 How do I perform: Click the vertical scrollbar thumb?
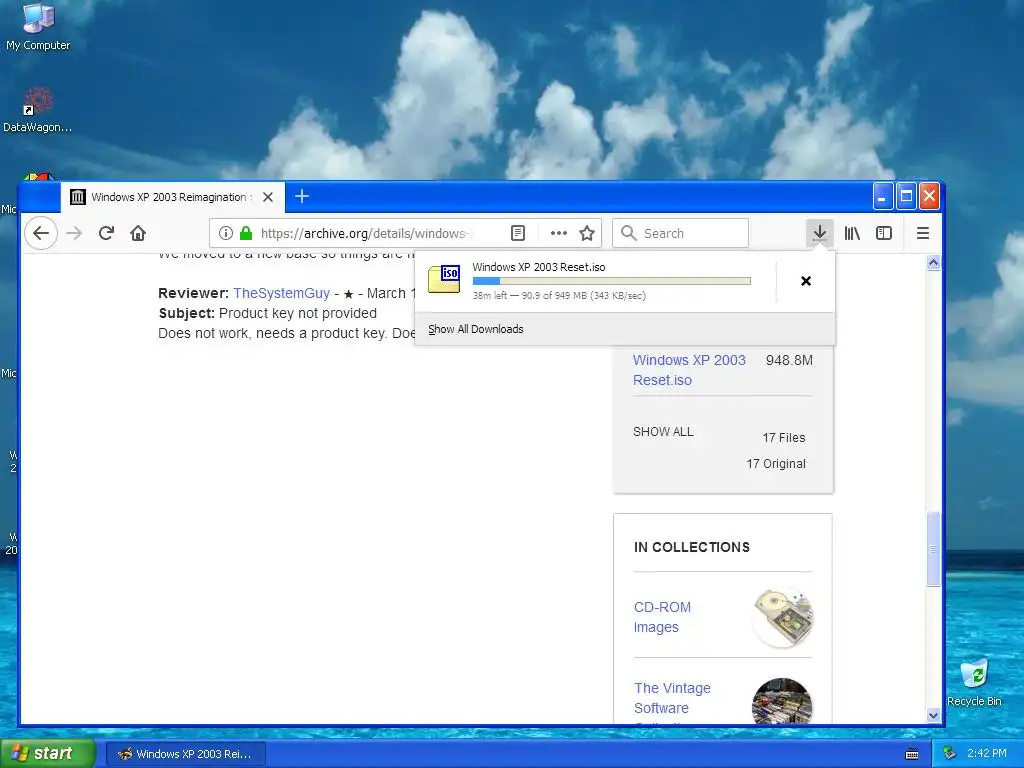point(933,549)
